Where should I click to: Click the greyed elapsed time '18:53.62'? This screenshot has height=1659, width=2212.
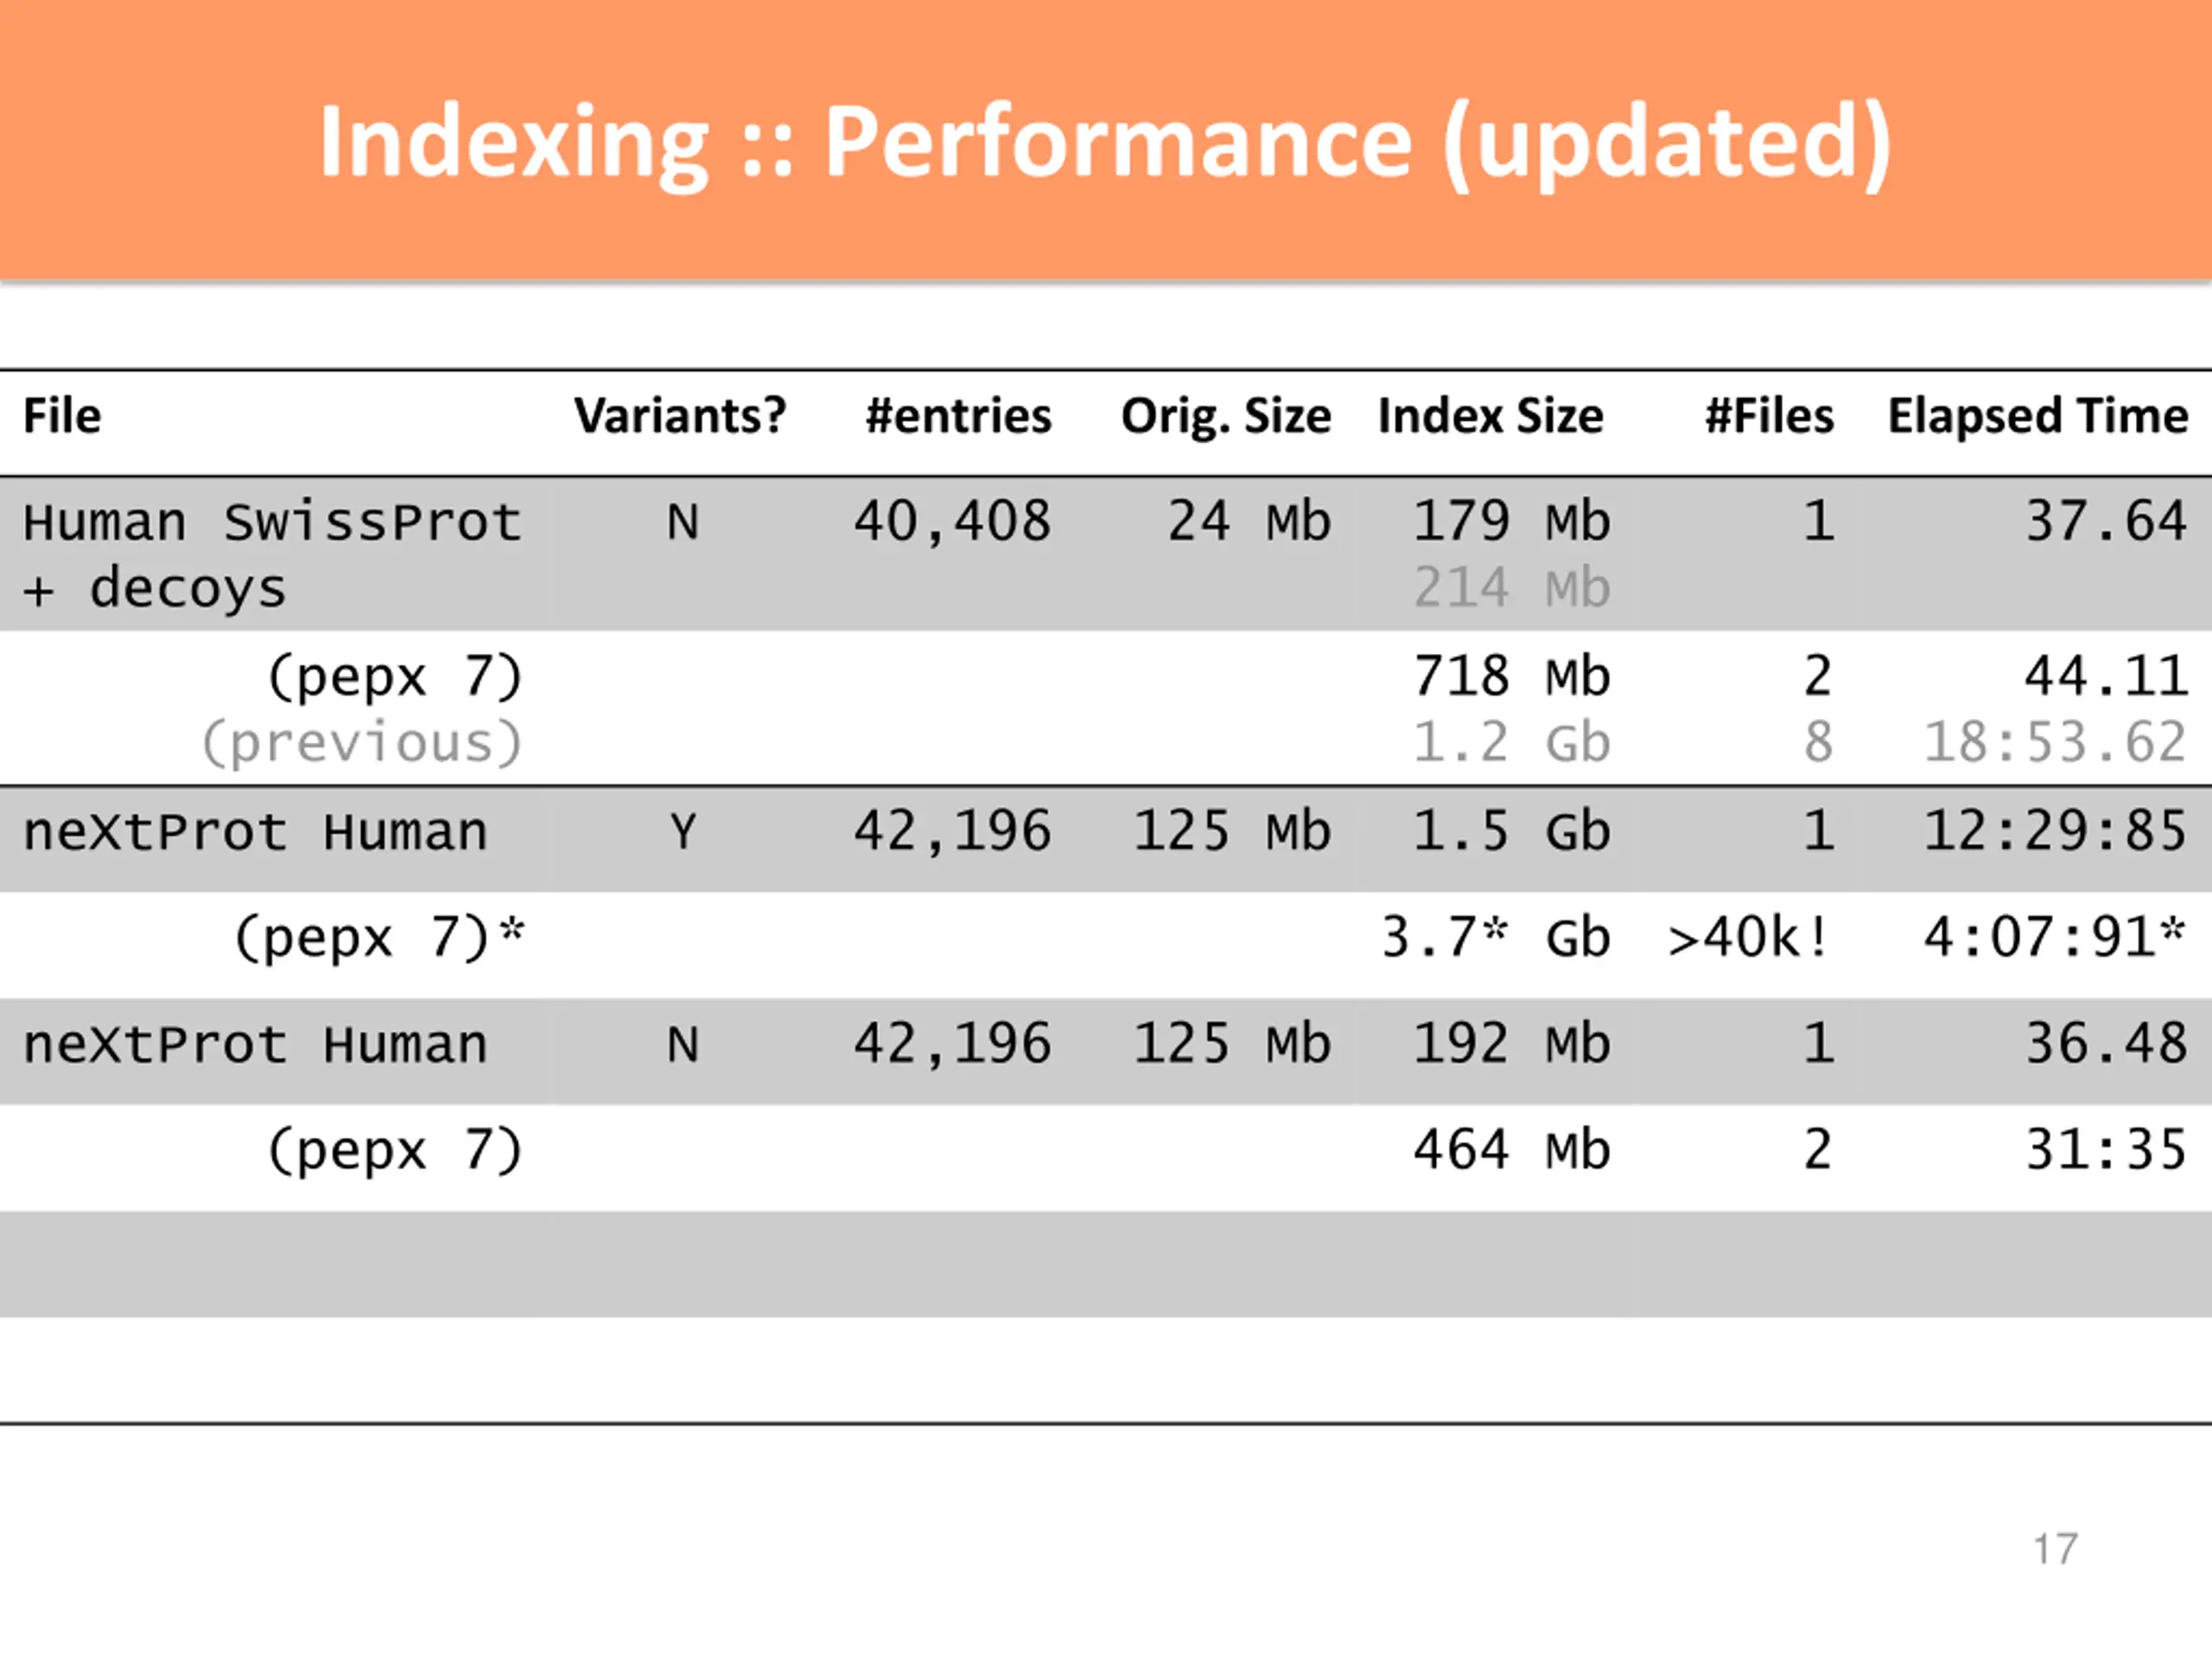pos(2056,743)
